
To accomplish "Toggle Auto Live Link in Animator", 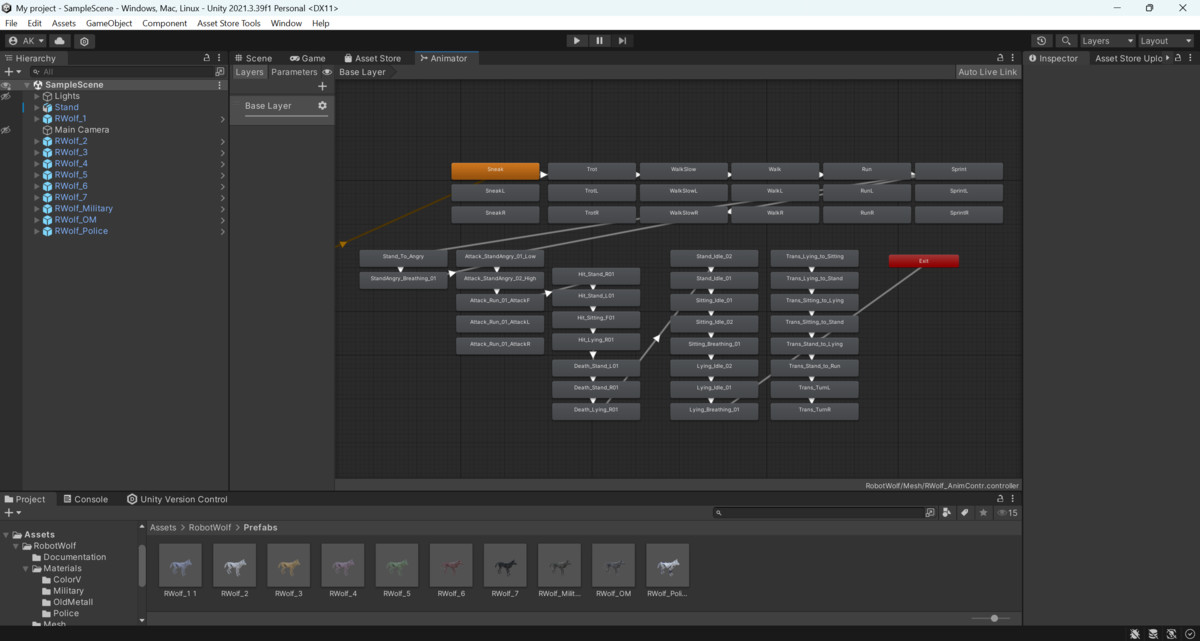I will 987,73.
